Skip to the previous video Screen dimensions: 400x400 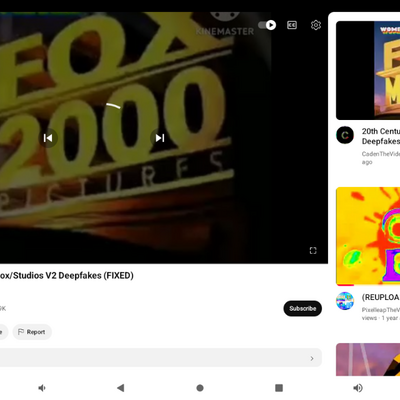(x=48, y=138)
